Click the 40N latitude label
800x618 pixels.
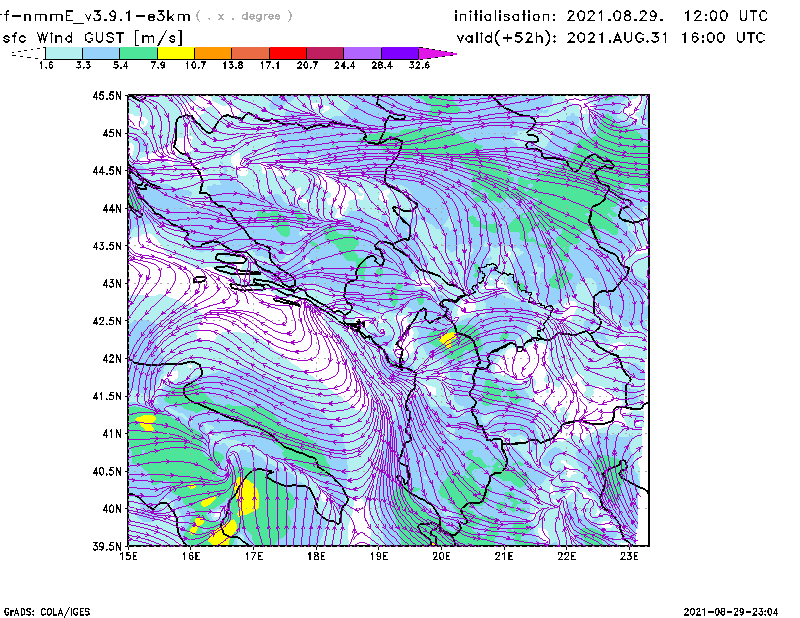pos(112,509)
